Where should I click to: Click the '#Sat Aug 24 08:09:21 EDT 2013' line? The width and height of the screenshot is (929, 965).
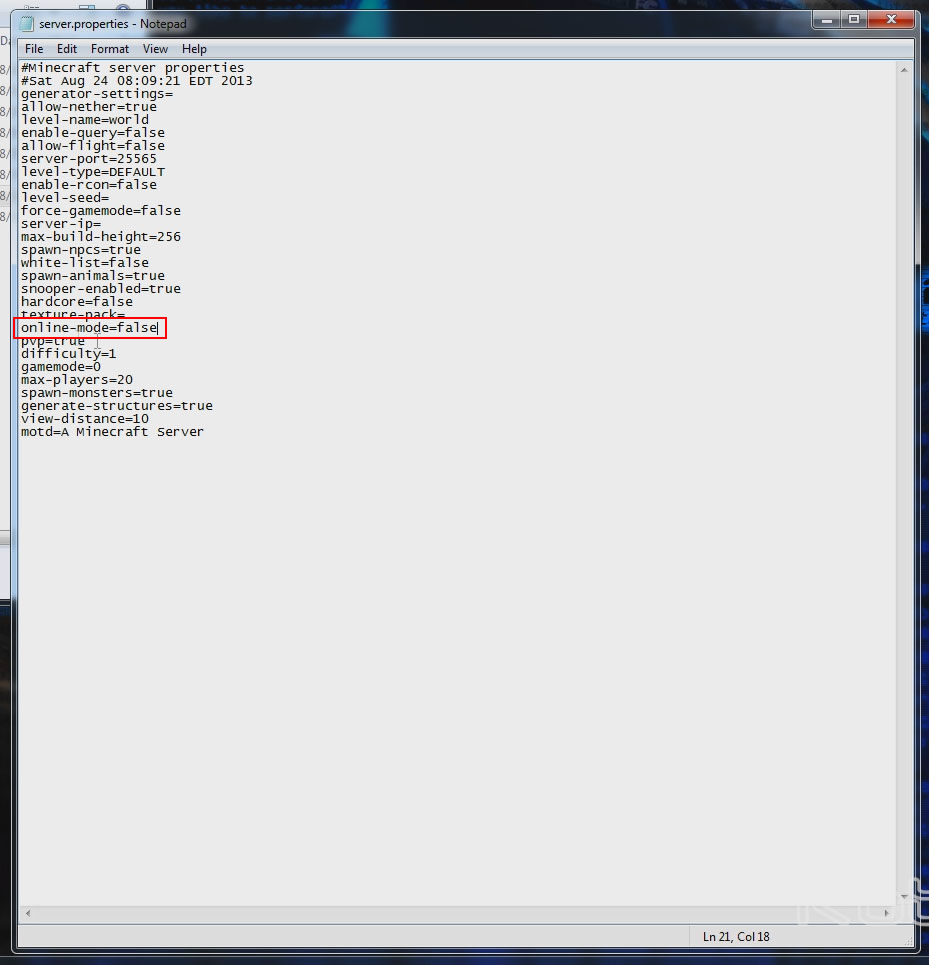point(137,81)
